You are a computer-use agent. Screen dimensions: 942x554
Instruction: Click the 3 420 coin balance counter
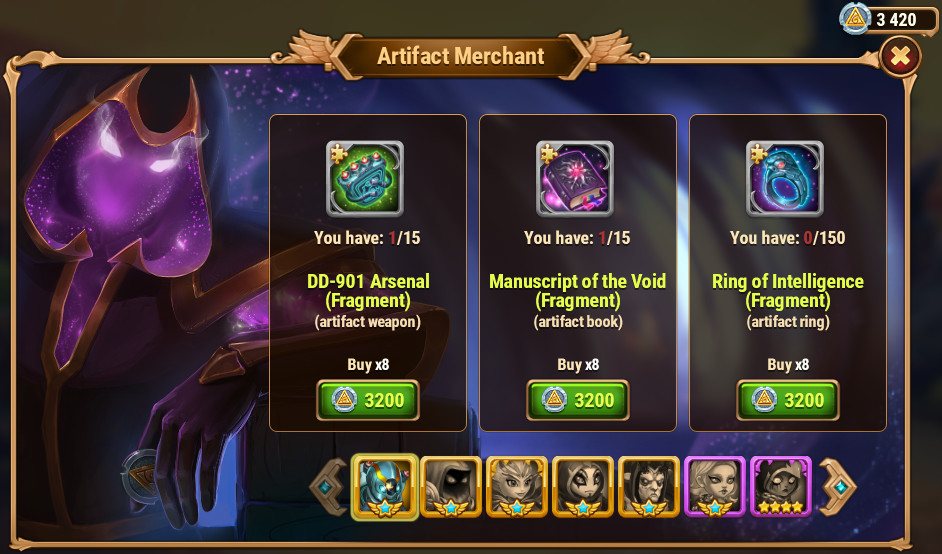(x=896, y=20)
